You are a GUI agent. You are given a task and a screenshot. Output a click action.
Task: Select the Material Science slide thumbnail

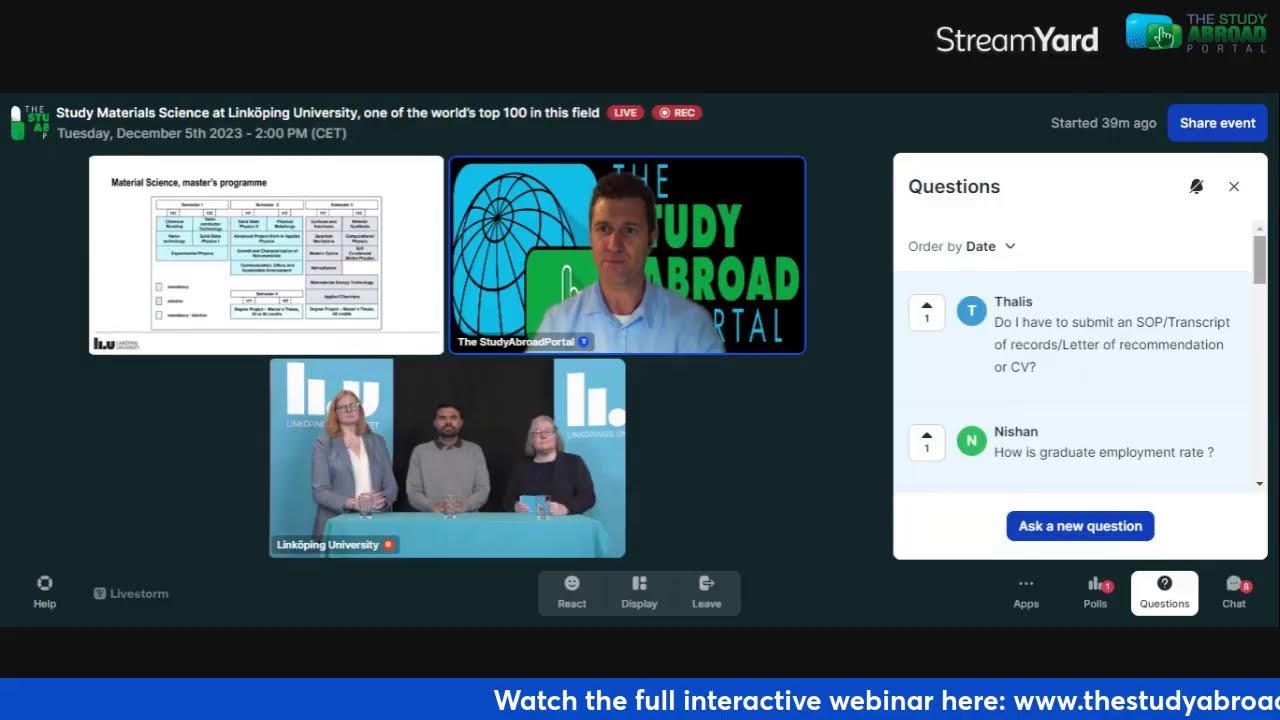(266, 255)
